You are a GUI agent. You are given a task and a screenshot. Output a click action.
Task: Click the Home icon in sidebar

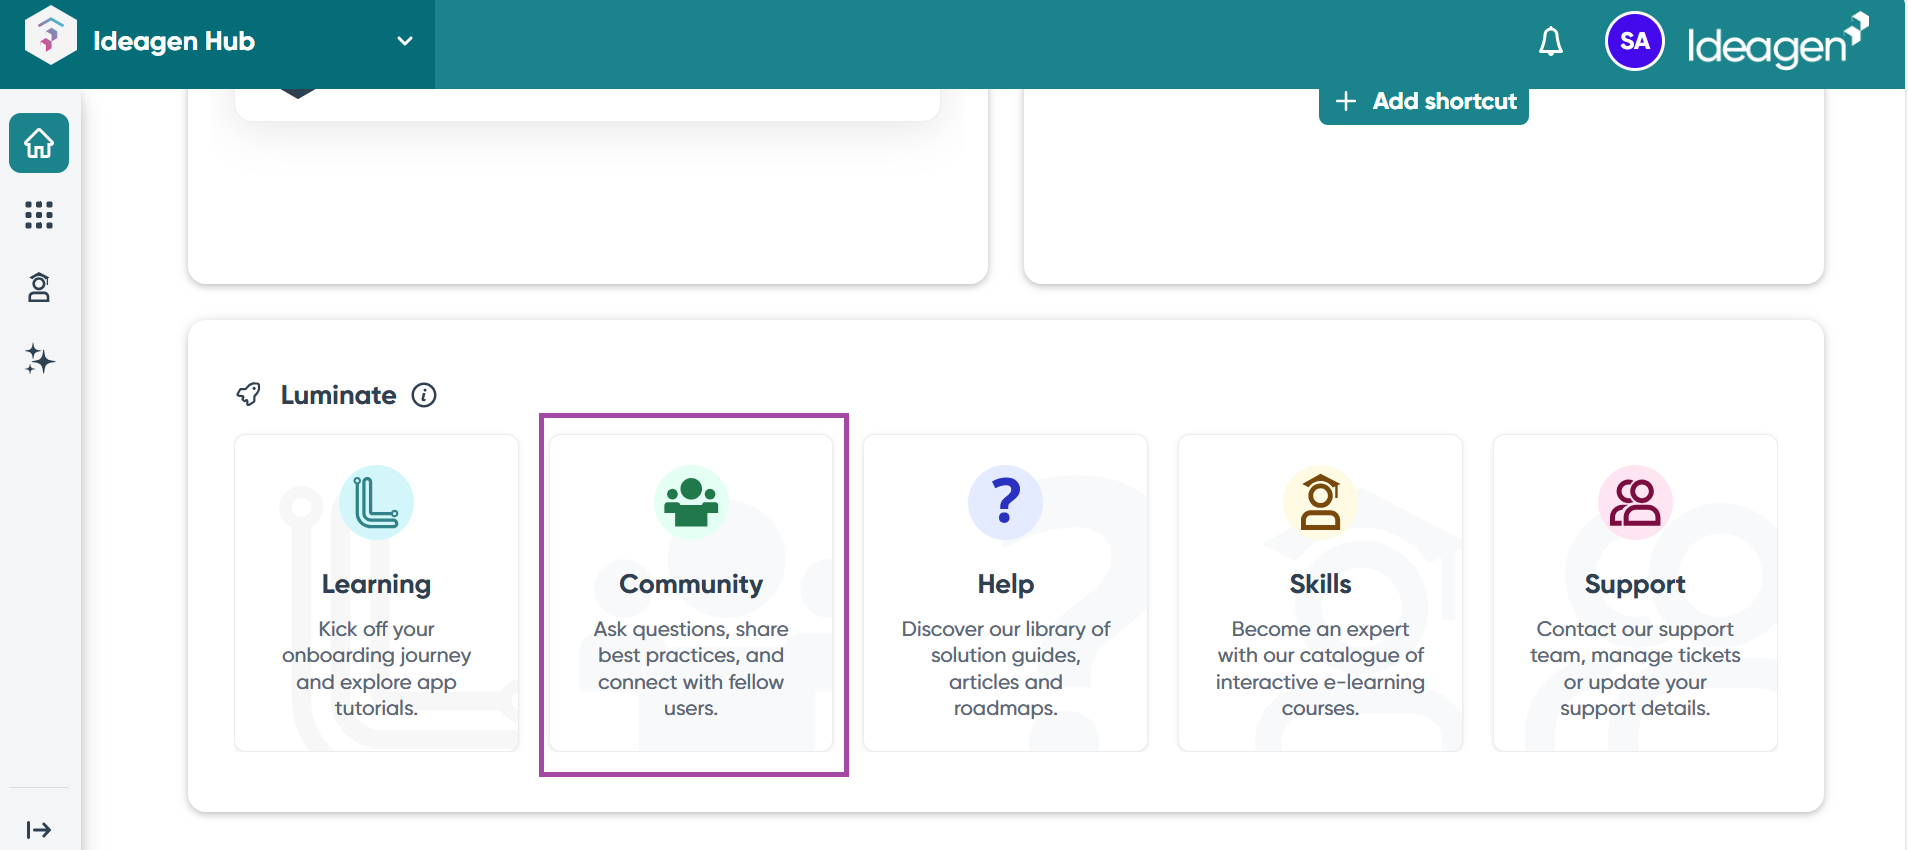pyautogui.click(x=39, y=143)
